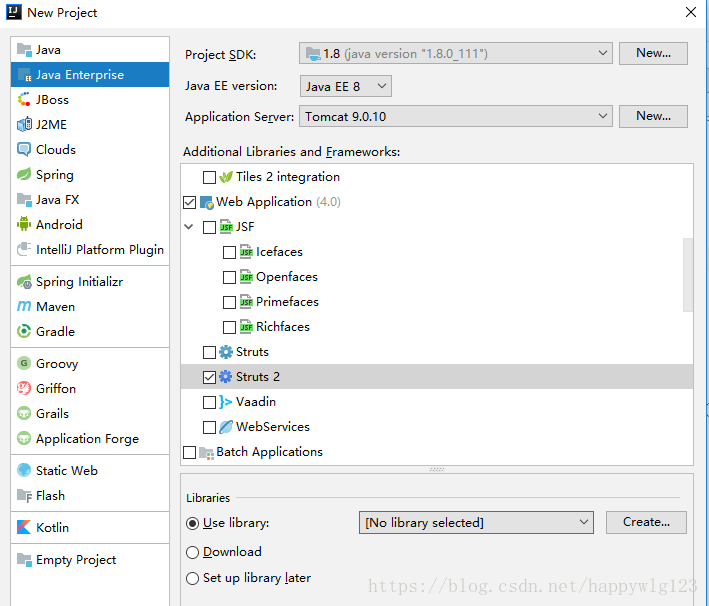Click the Struts 2 gear icon
The width and height of the screenshot is (709, 606).
[226, 377]
